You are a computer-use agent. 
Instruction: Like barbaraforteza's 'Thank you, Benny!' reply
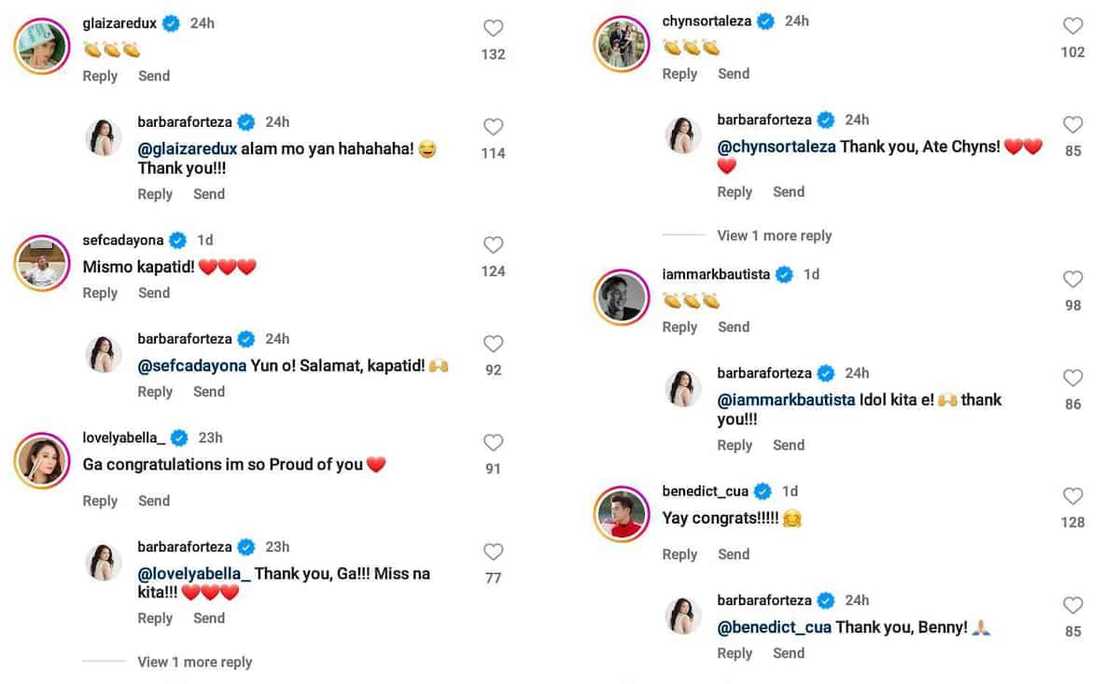tap(1073, 605)
